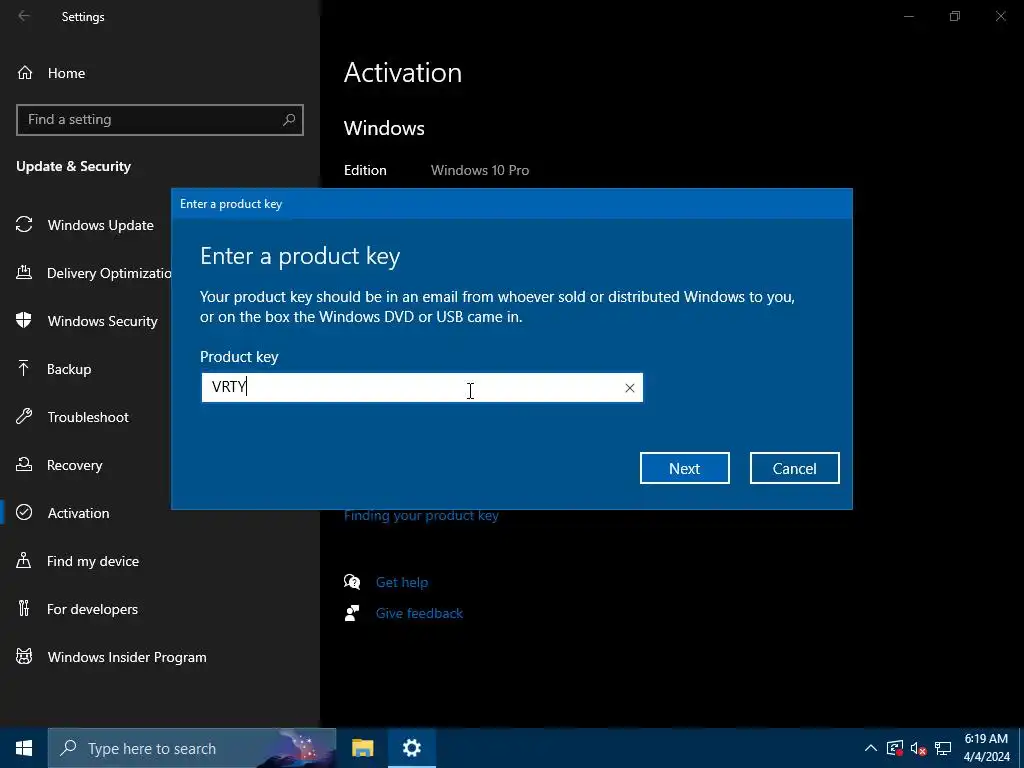Click the Update & Security heading

74,167
